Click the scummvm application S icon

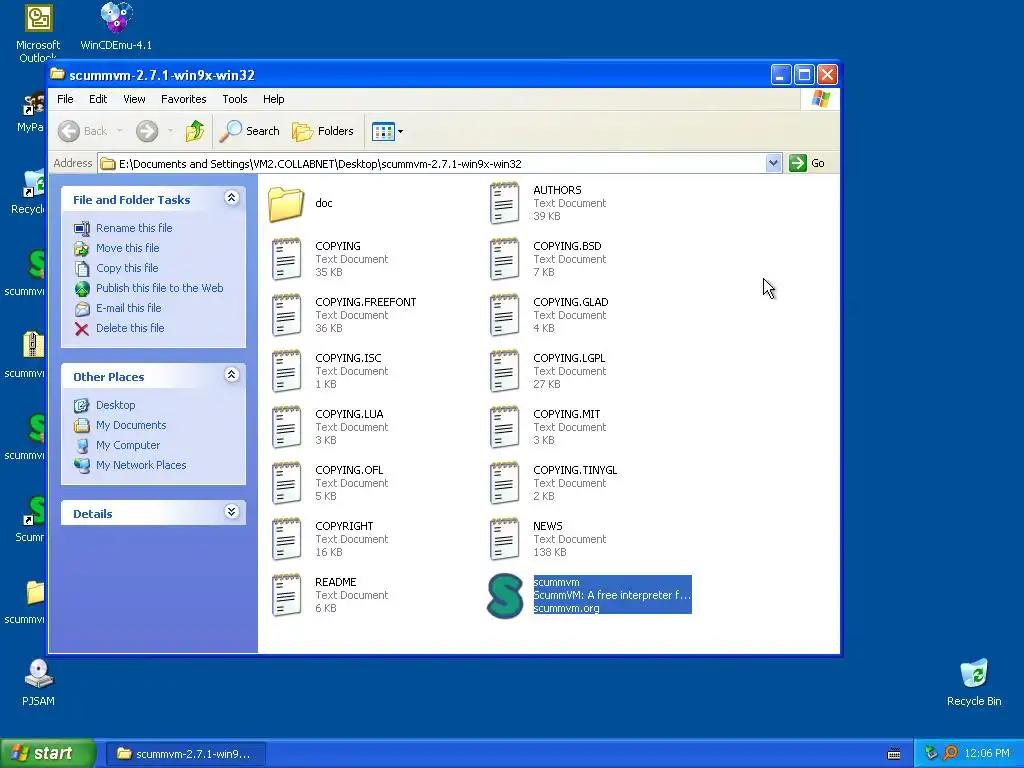[x=505, y=596]
